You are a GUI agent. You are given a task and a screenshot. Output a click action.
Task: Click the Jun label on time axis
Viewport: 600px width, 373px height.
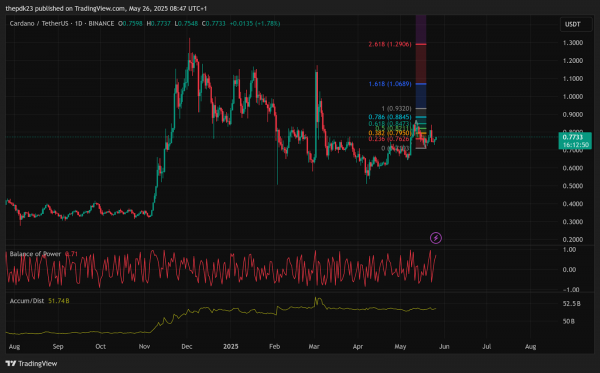[x=444, y=347]
